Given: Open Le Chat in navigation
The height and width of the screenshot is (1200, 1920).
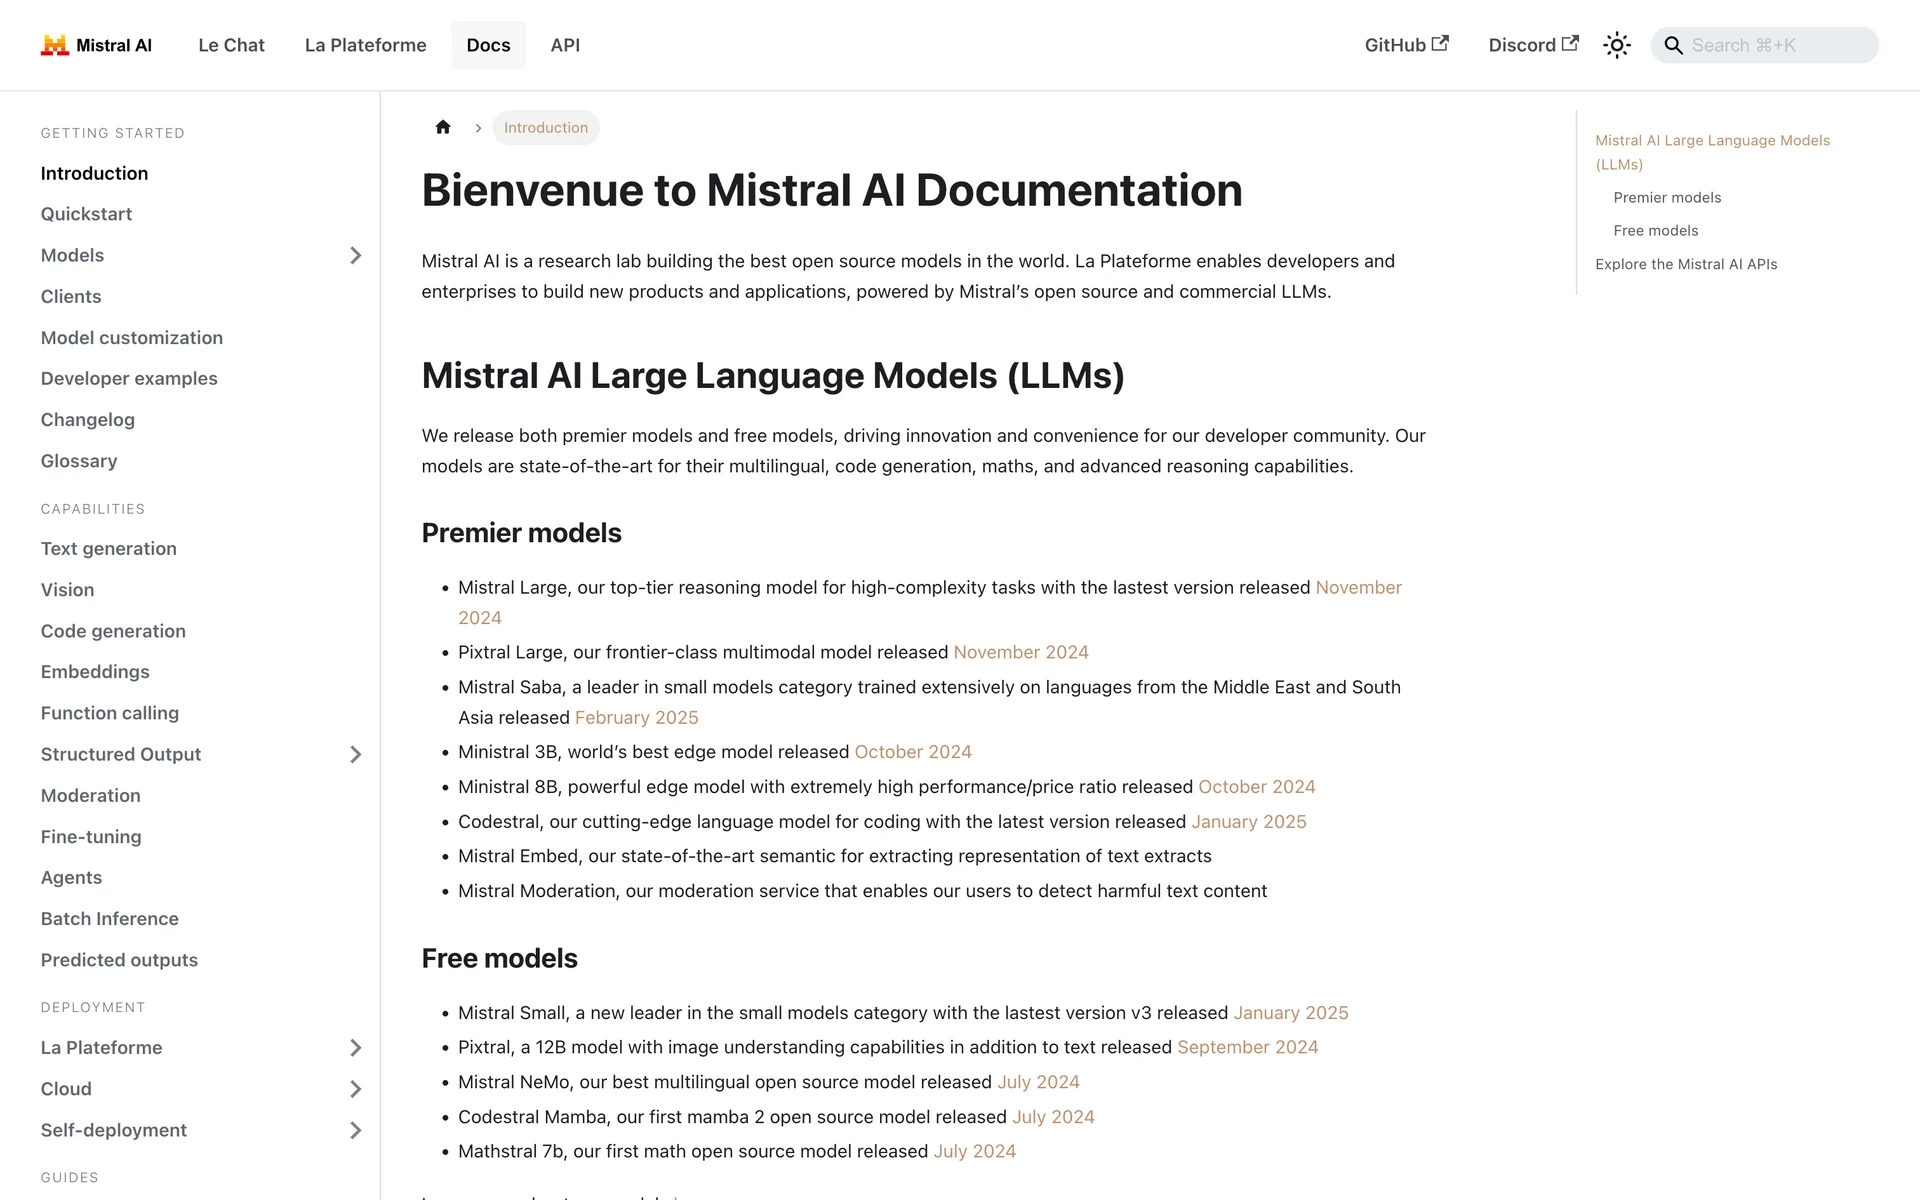Looking at the screenshot, I should (x=231, y=45).
